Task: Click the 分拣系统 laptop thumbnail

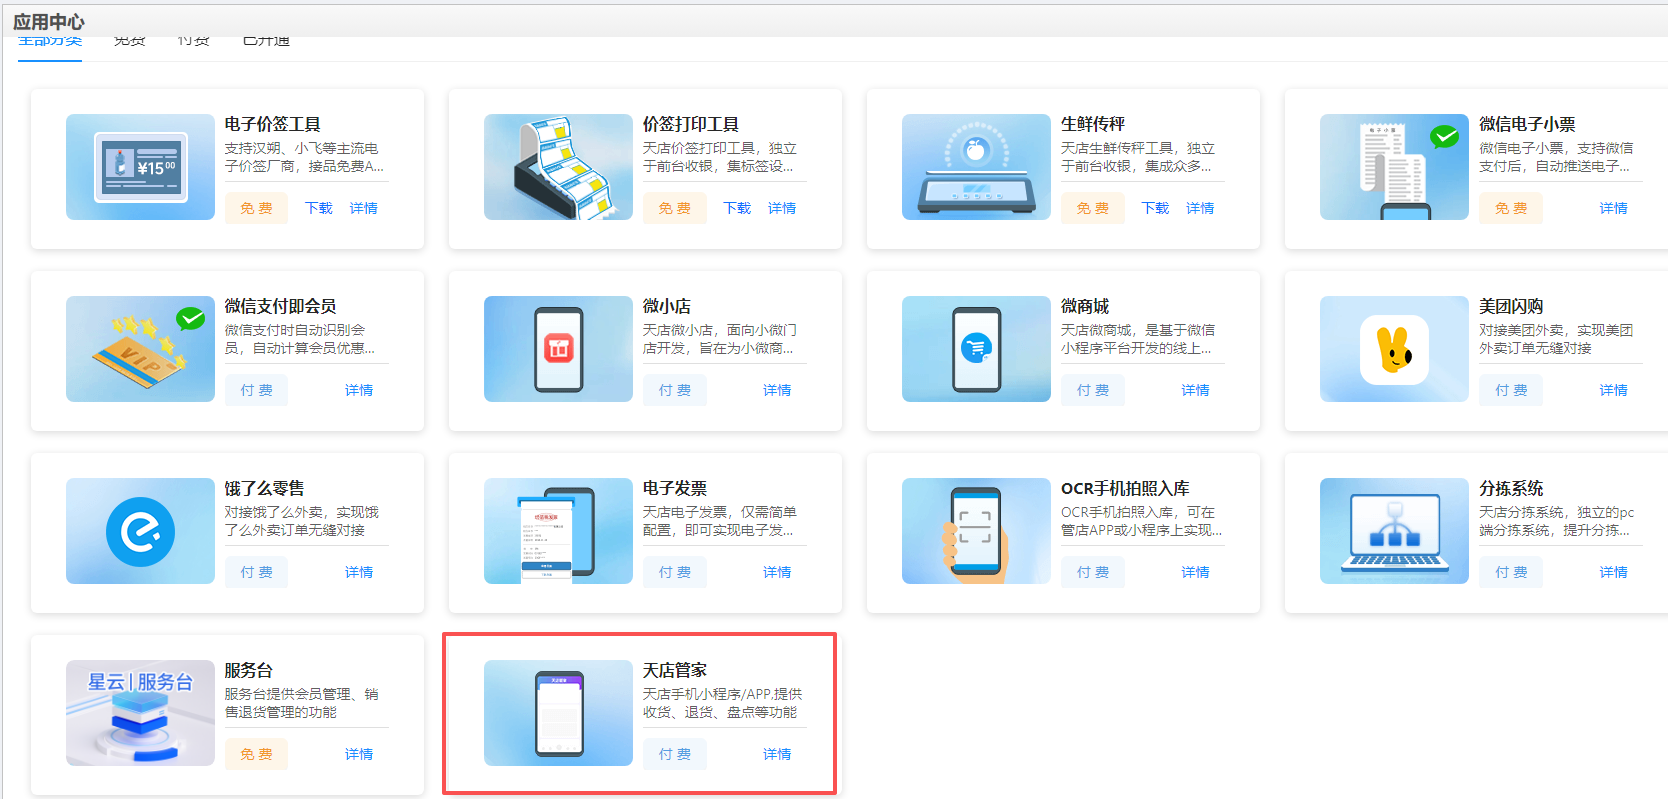Action: pos(1394,531)
